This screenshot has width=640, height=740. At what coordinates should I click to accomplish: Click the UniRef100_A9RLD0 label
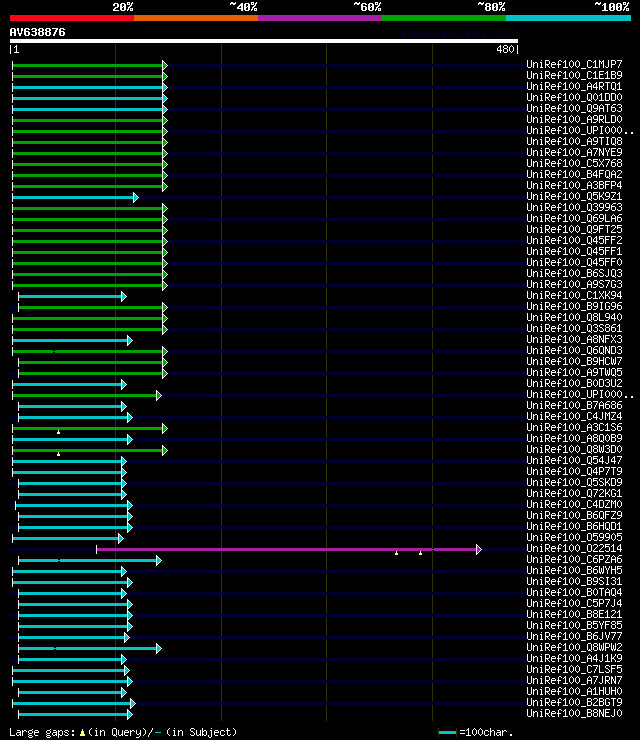[x=574, y=119]
